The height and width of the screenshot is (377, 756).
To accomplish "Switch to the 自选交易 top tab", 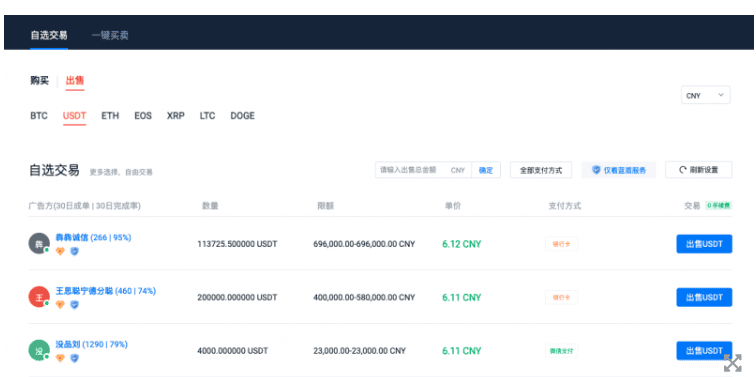I will (x=49, y=35).
